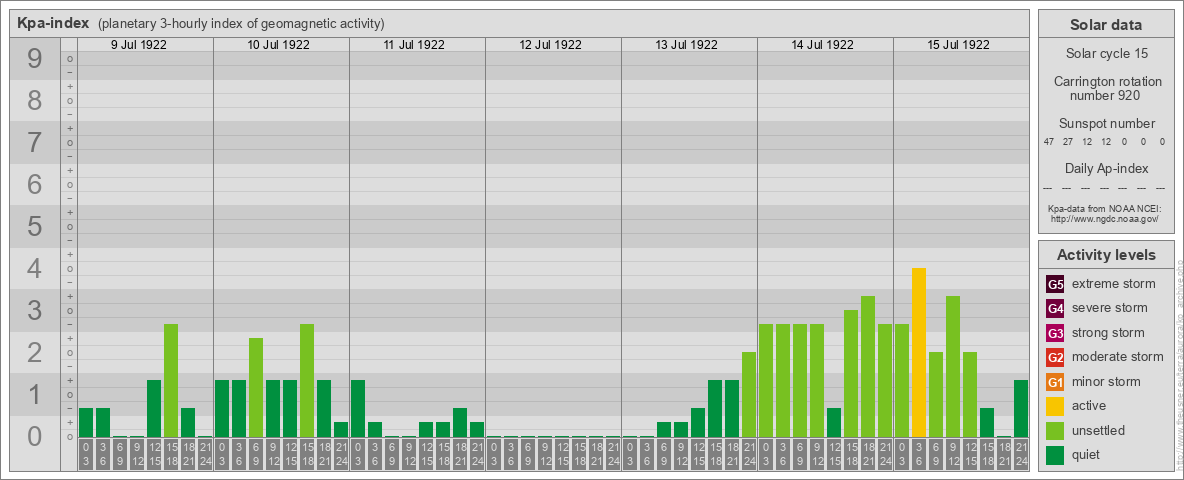
Task: Click the 6-9 bar on 10 Jul 1922
Action: 256,387
